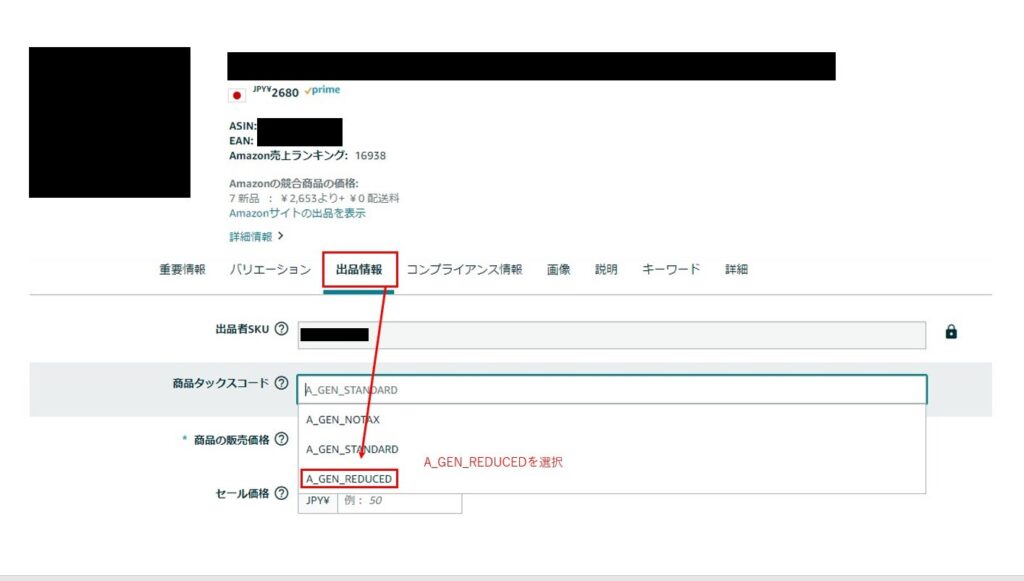Select A_GEN_NOTAX from the tax code list
This screenshot has height=581, width=1024.
click(x=343, y=420)
